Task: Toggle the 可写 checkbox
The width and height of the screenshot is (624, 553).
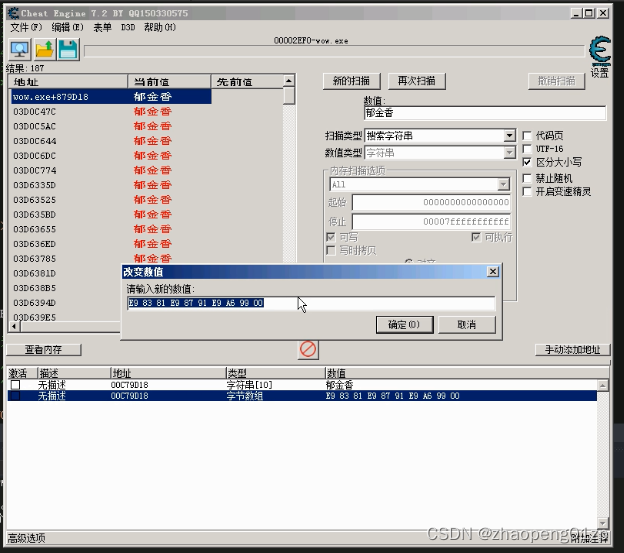Action: pyautogui.click(x=331, y=237)
